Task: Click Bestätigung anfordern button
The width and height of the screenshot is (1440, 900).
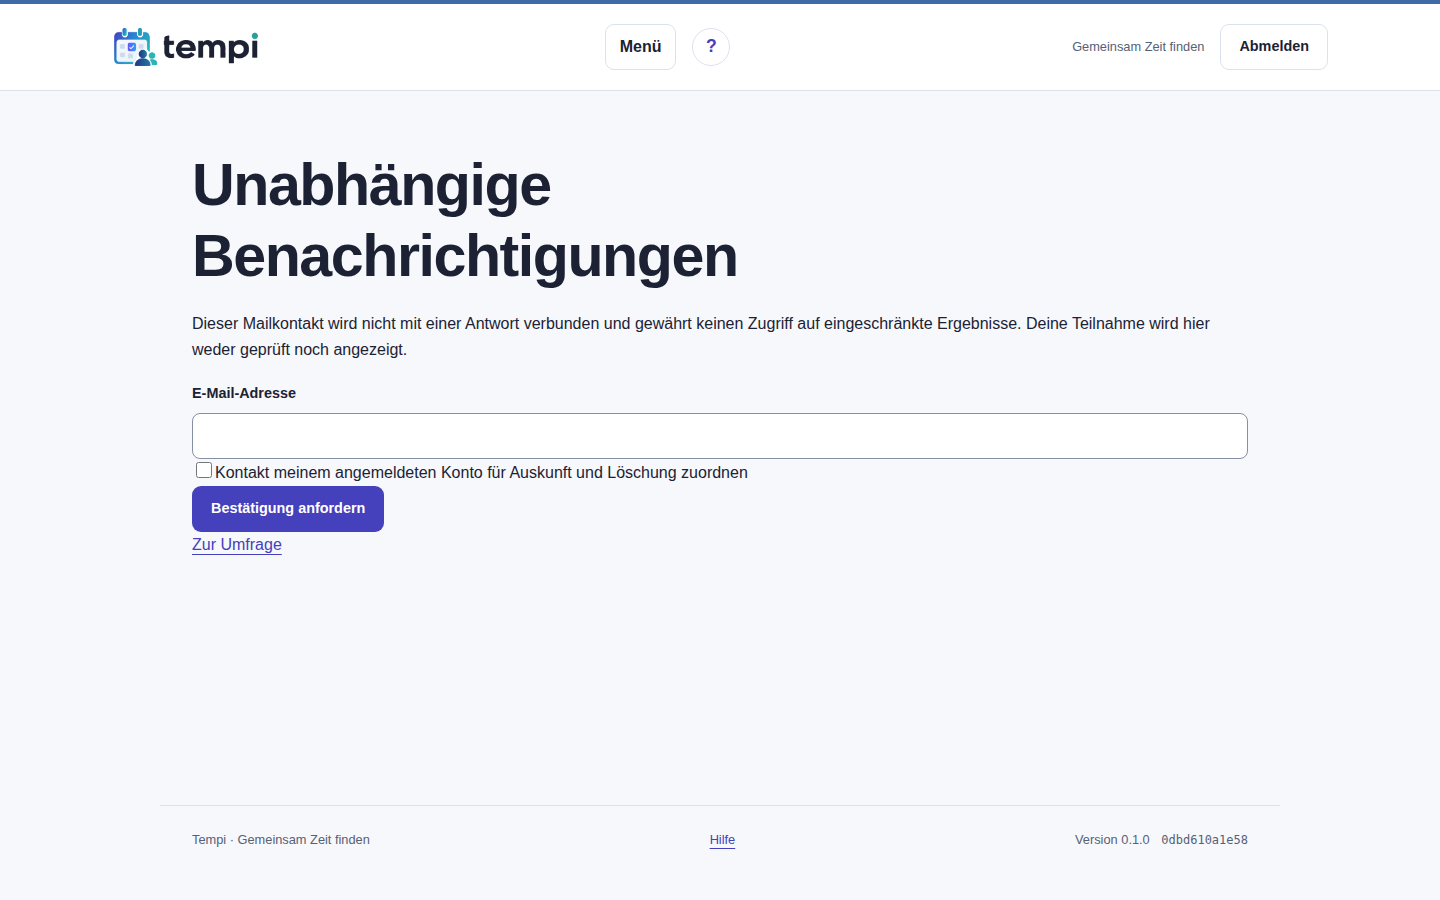Action: coord(288,509)
